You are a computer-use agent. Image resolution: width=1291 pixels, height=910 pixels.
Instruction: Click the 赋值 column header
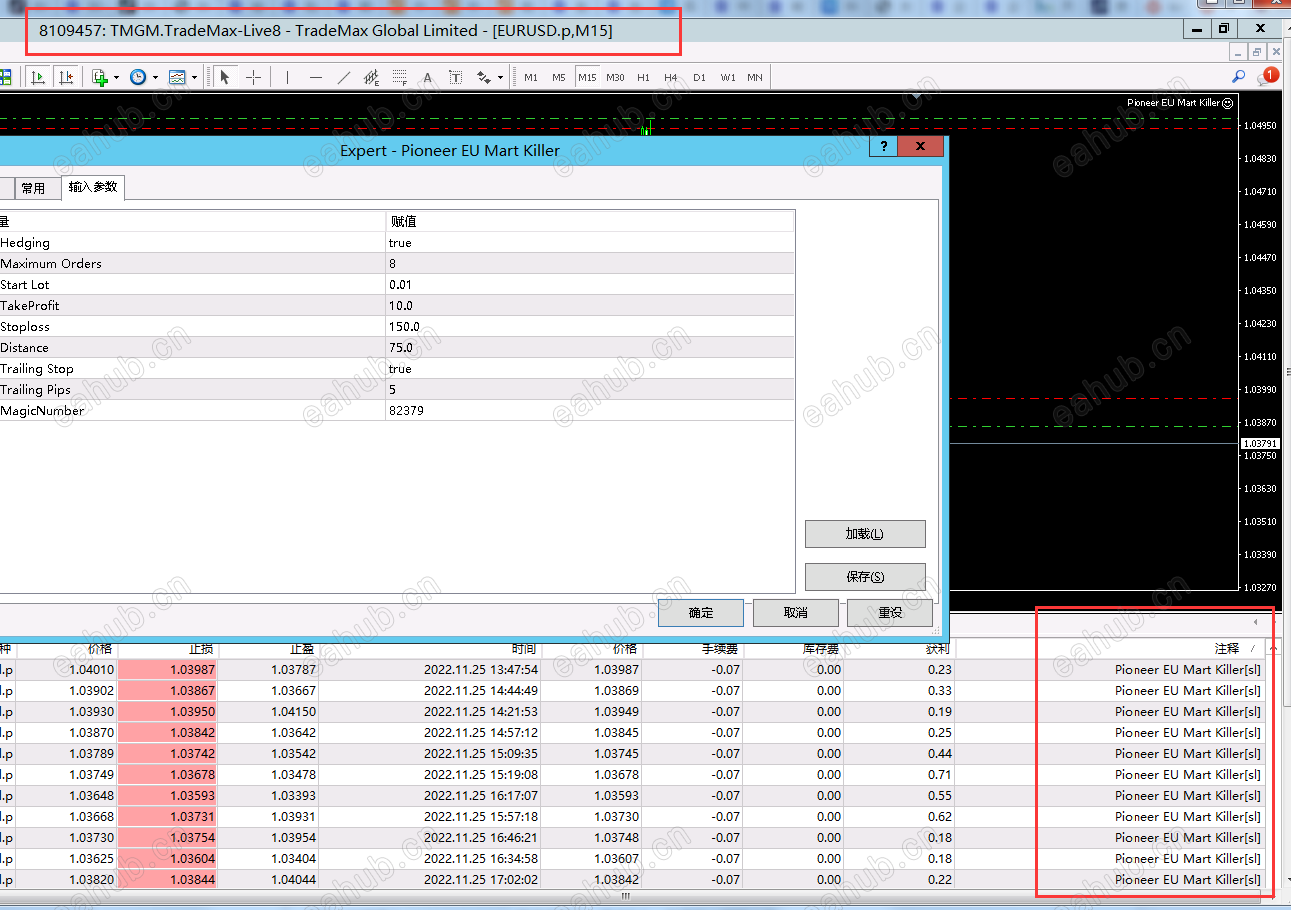[x=590, y=221]
